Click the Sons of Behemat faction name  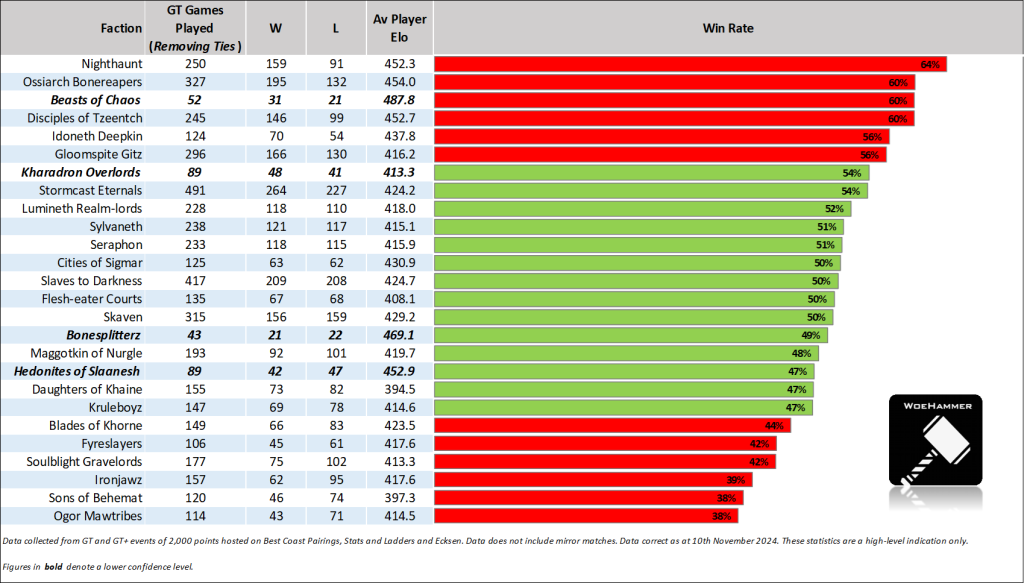click(x=96, y=498)
